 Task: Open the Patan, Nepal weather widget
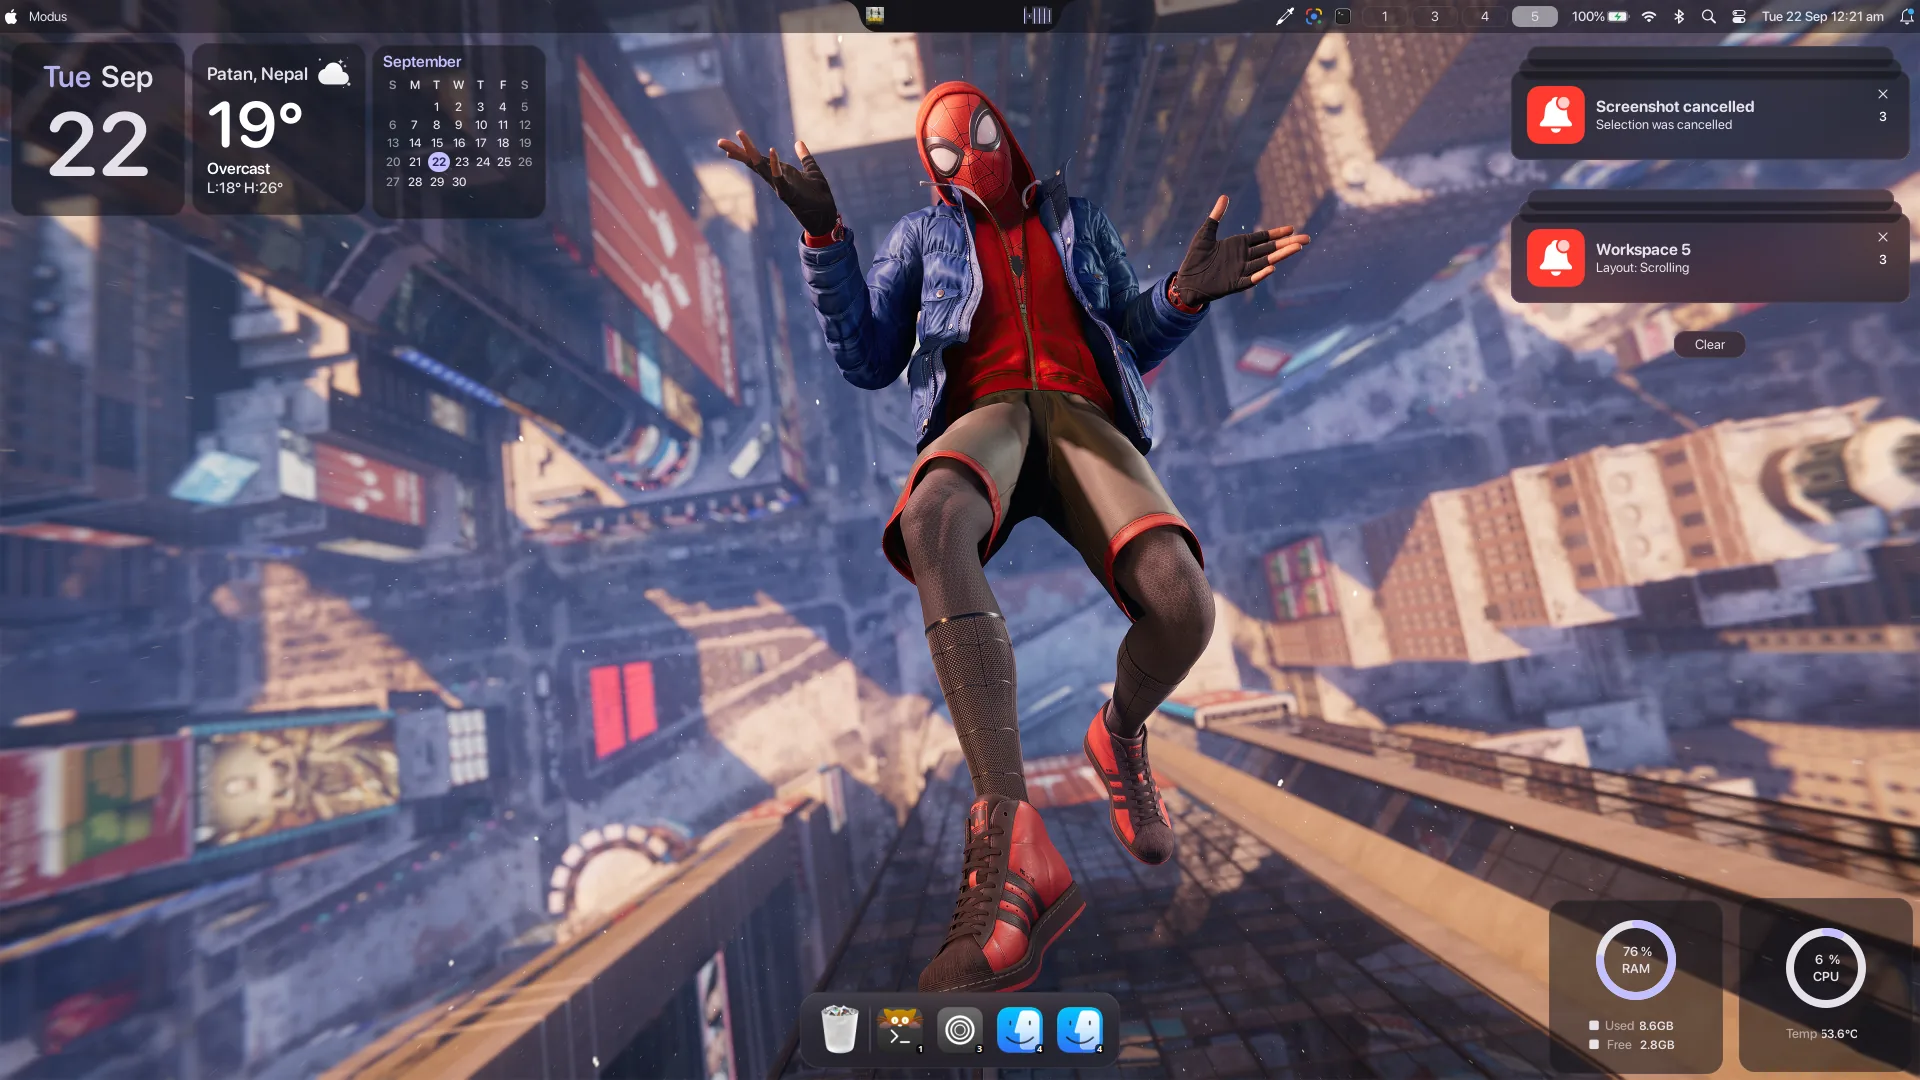tap(278, 128)
